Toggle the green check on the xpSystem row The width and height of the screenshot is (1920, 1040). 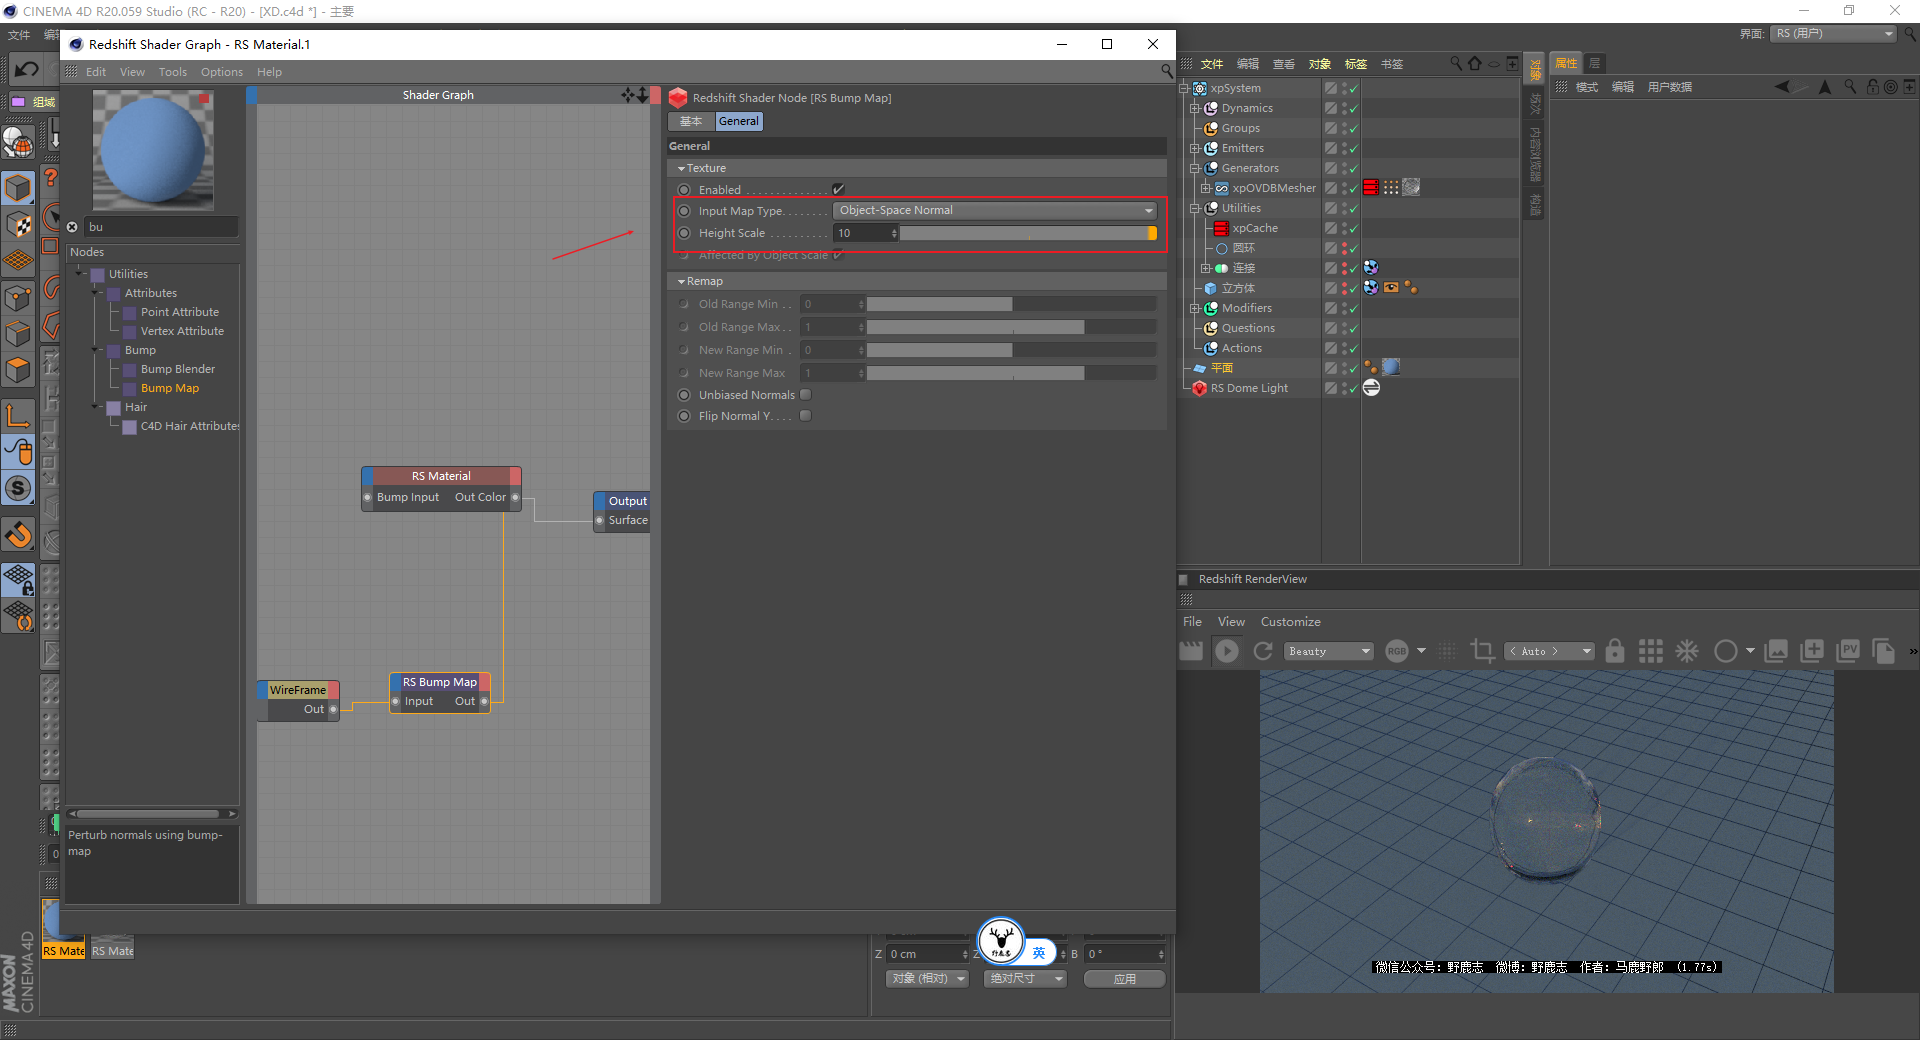tap(1353, 89)
